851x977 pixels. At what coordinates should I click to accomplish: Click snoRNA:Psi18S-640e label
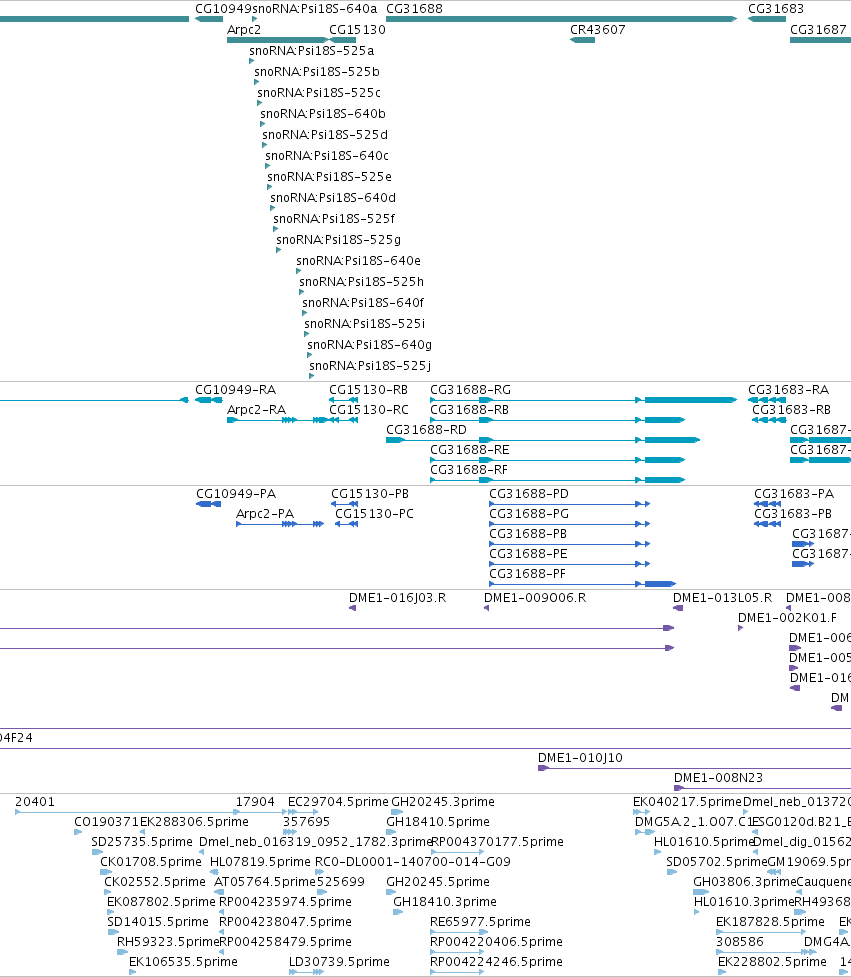pos(358,260)
